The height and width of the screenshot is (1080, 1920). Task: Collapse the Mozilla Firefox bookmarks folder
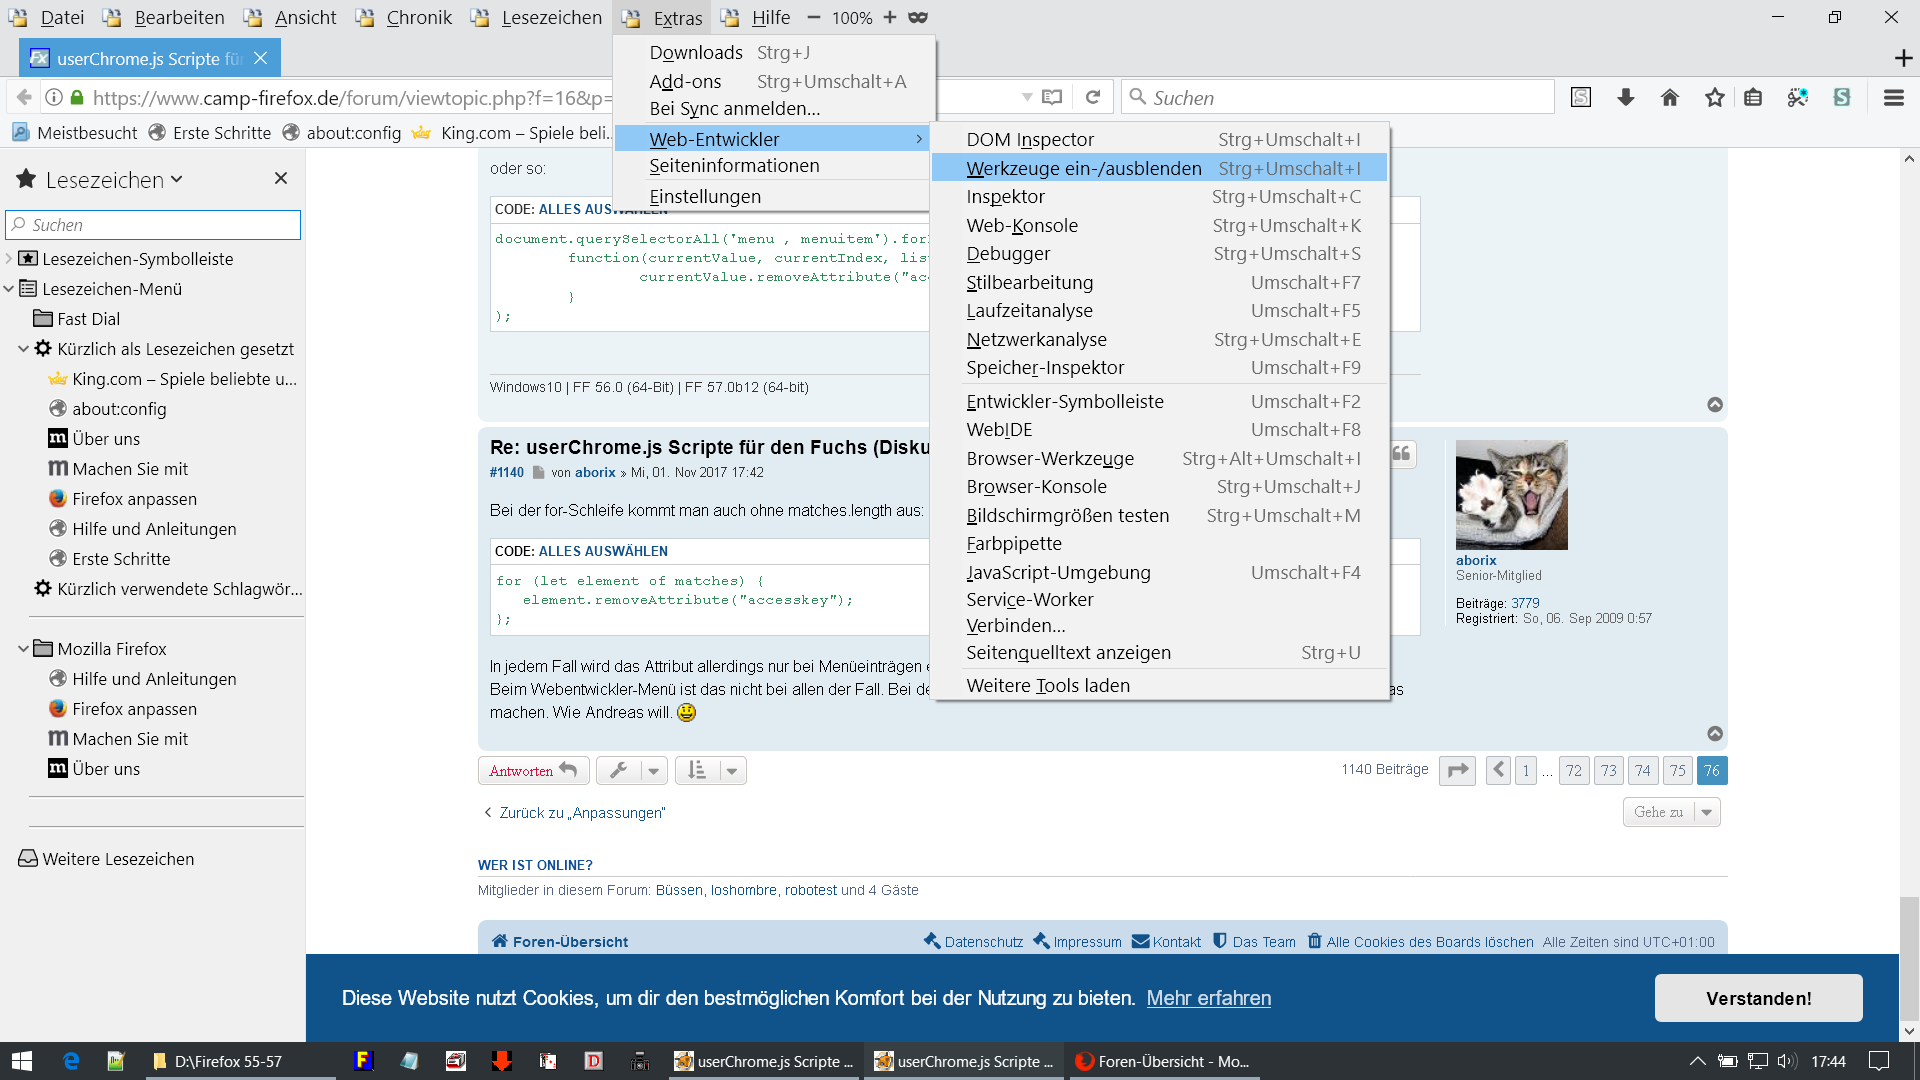[23, 649]
